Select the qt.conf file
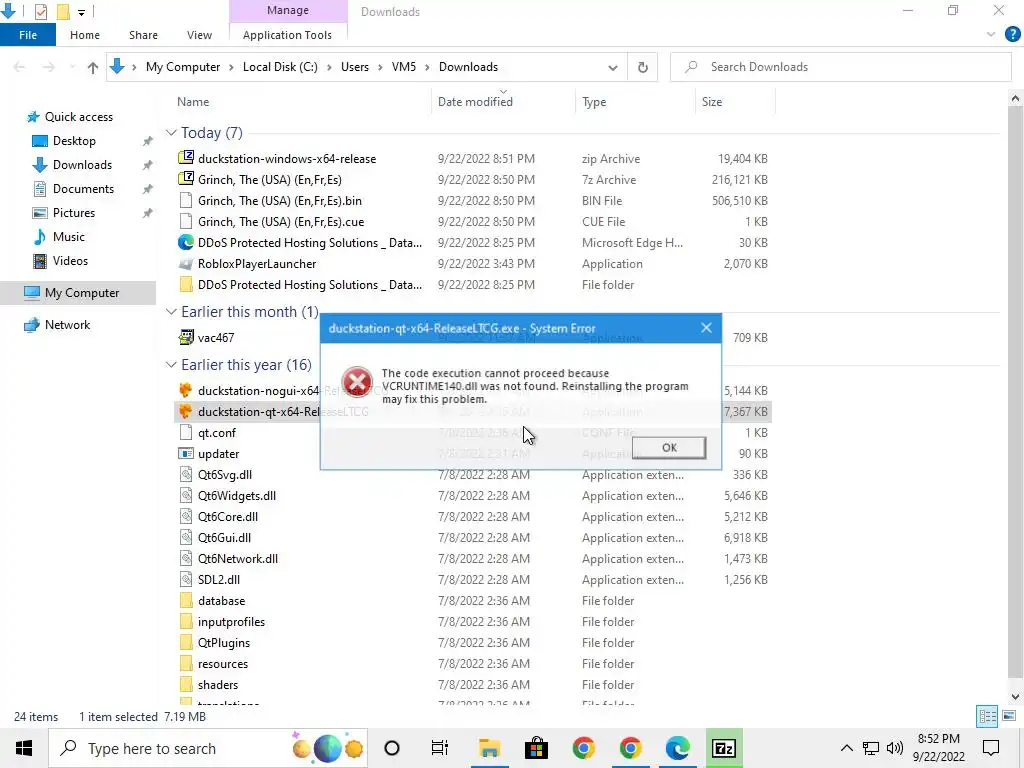This screenshot has height=768, width=1024. 217,432
